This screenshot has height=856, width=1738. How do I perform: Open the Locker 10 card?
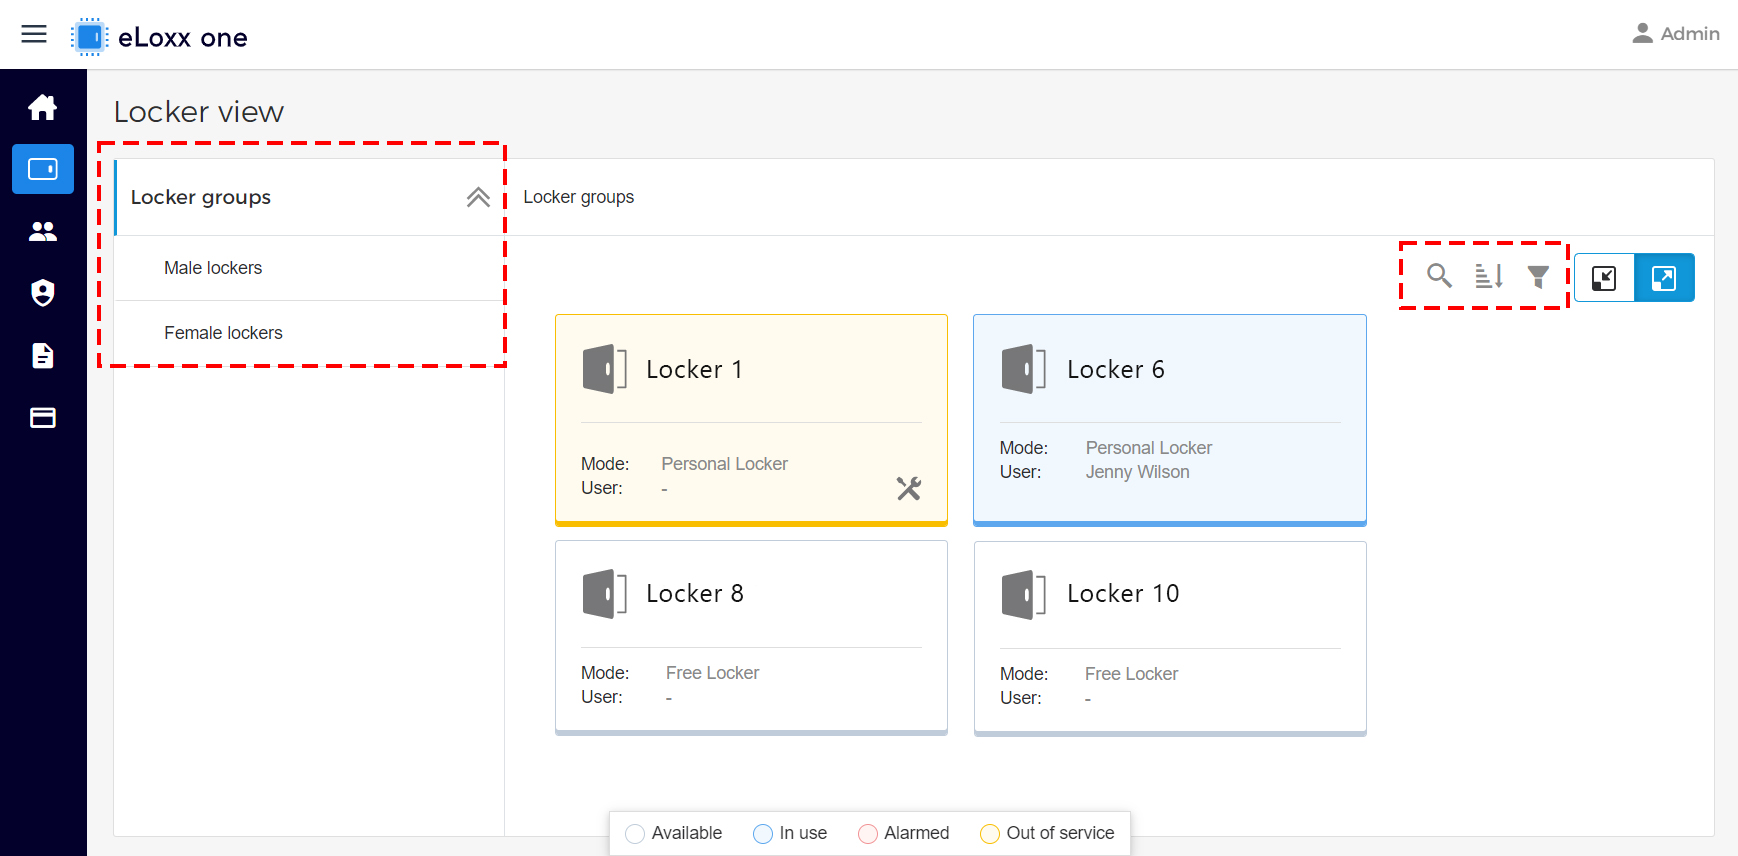pyautogui.click(x=1170, y=639)
